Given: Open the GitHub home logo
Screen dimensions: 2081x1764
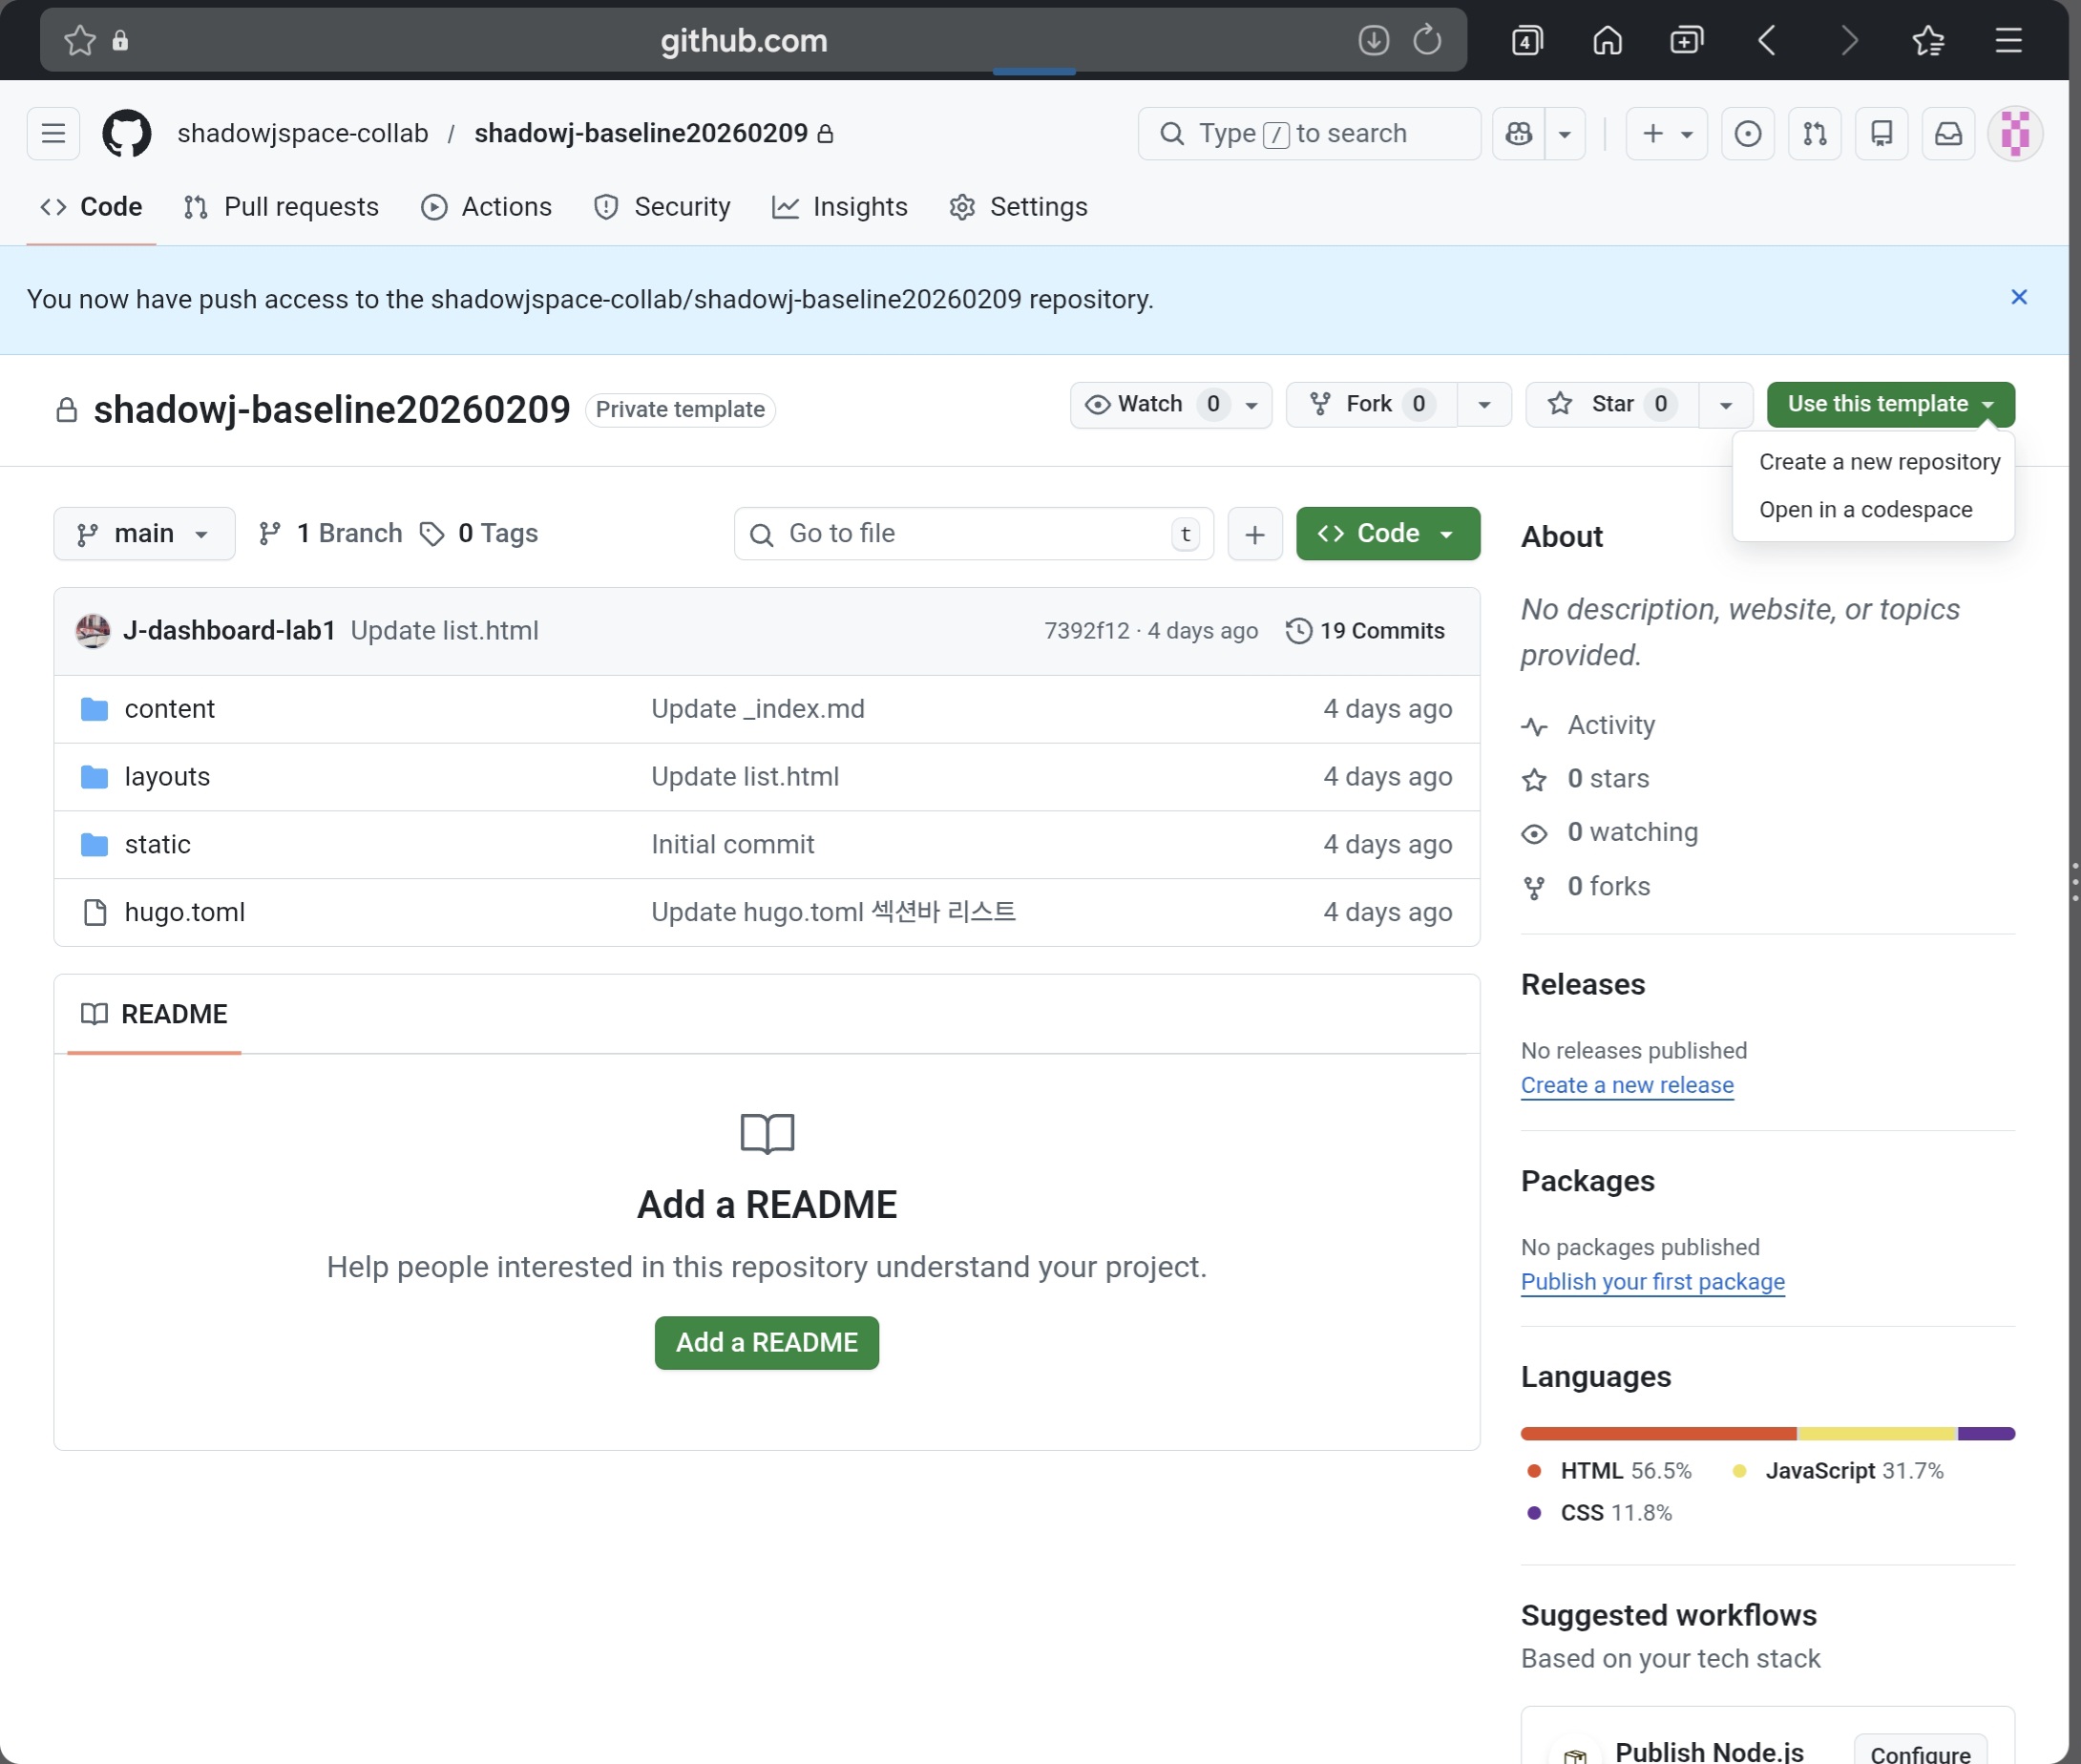Looking at the screenshot, I should (x=127, y=133).
